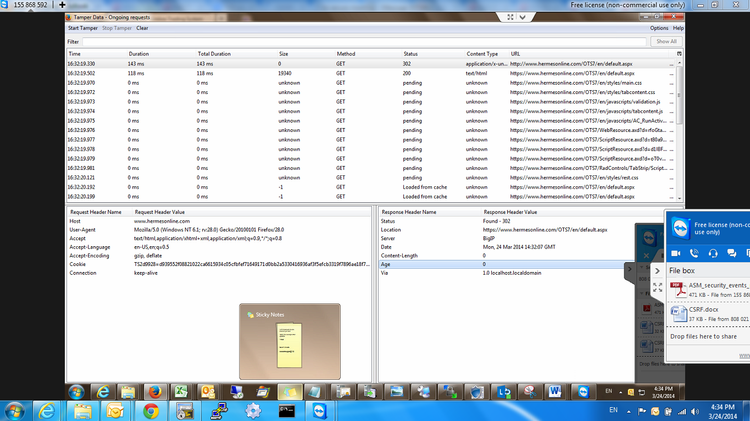Open Internet Explorer on local taskbar
The image size is (750, 421).
tap(46, 411)
